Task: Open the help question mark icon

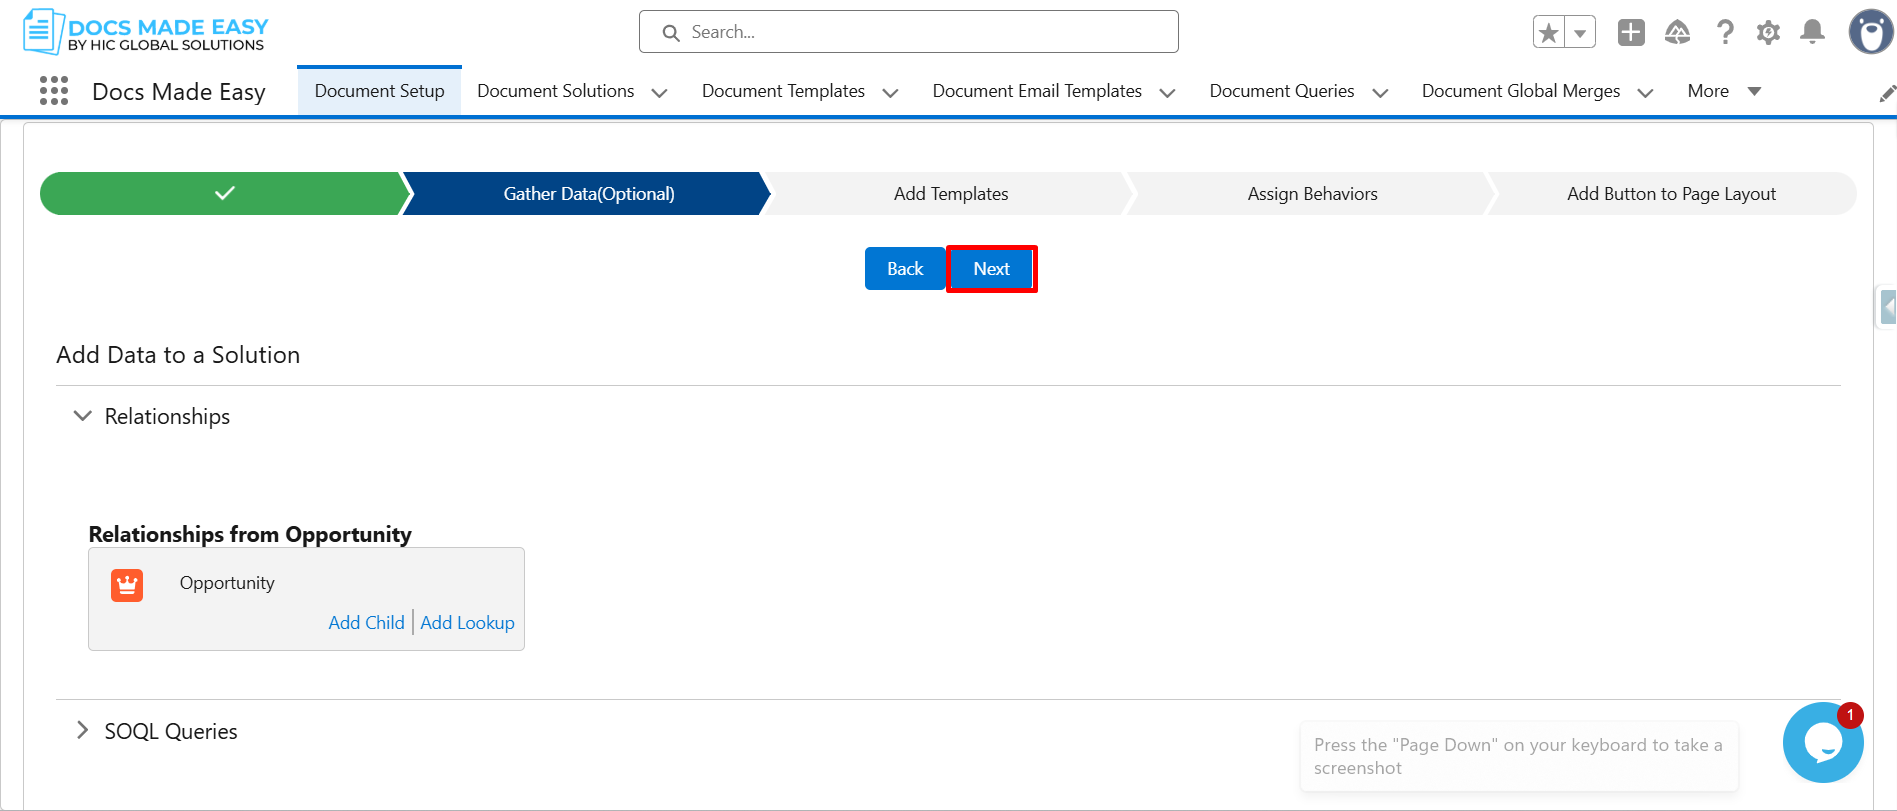Action: [1725, 32]
